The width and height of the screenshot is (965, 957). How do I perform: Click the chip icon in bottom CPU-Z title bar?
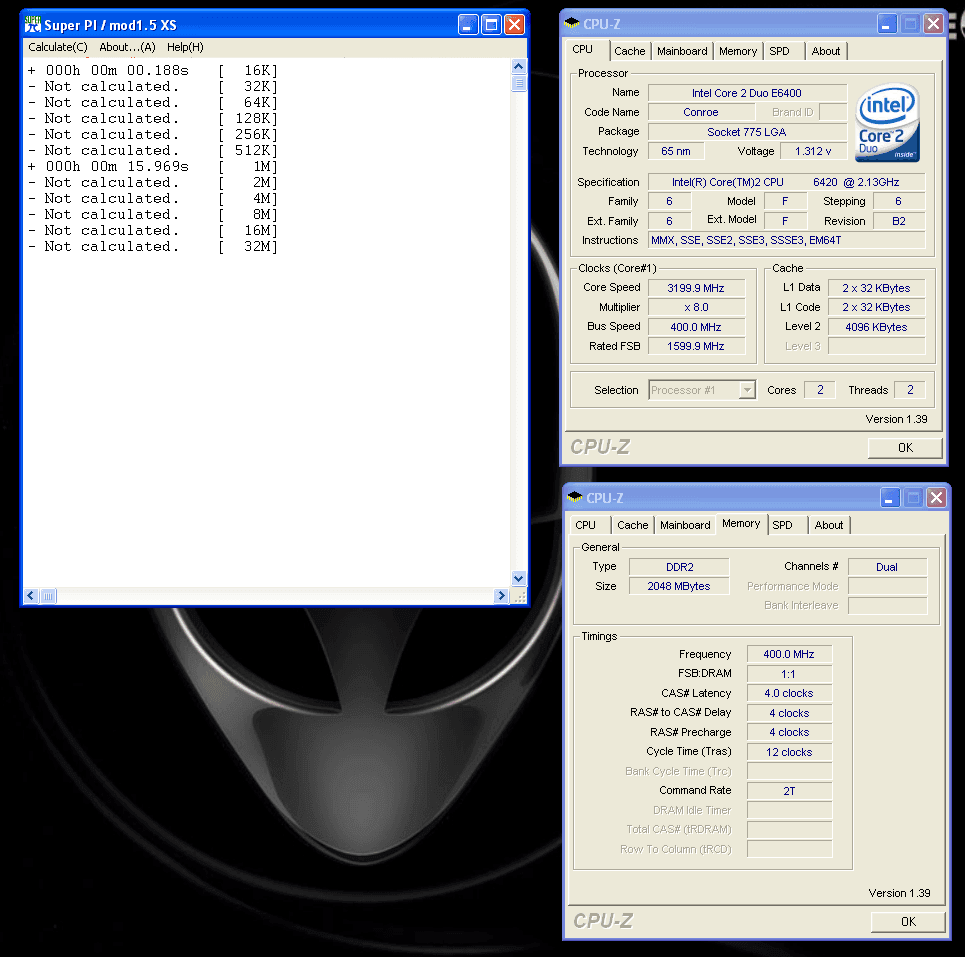tap(575, 497)
